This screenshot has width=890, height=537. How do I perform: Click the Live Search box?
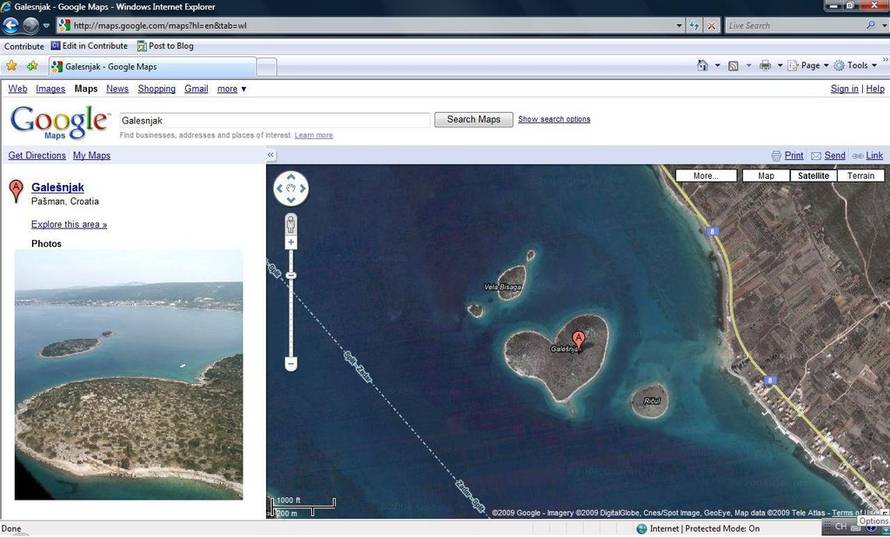(794, 26)
